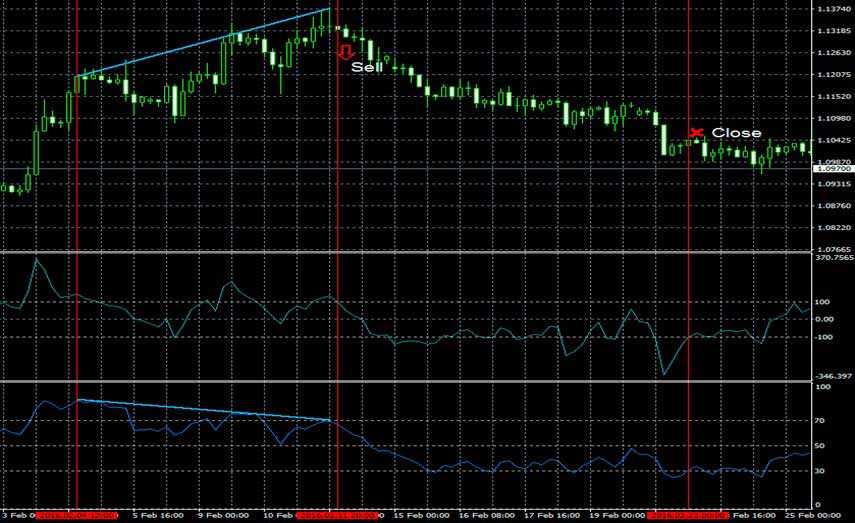Click the -346.397 indicator scale value

[x=833, y=376]
